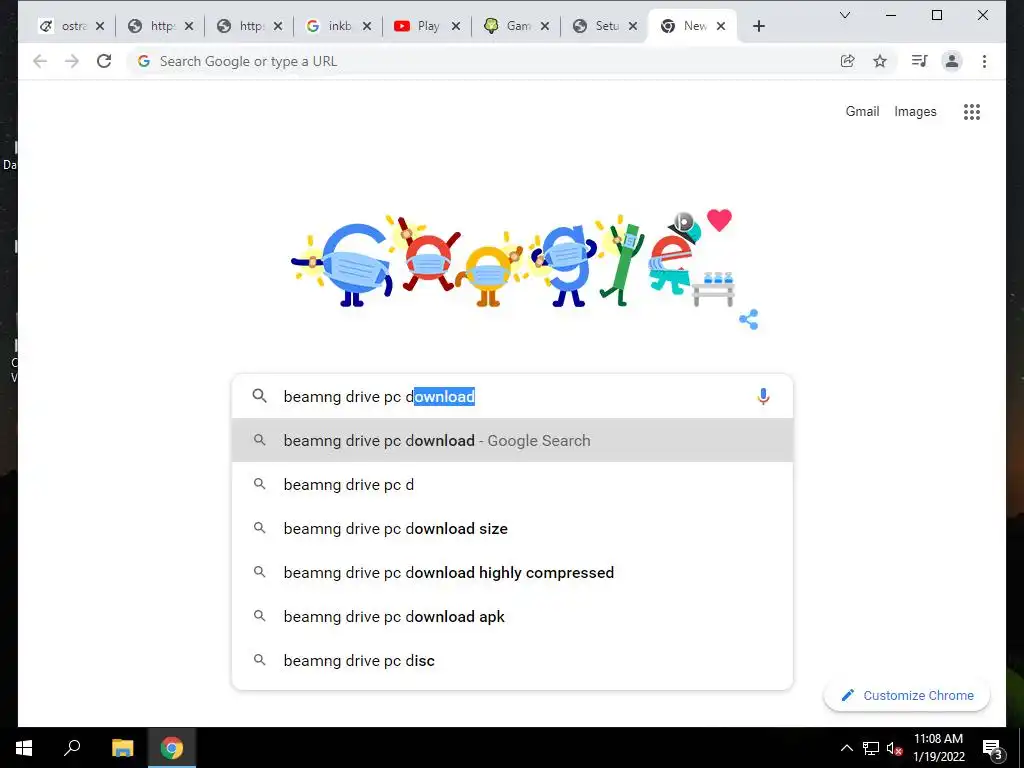Open network status tray icon
The image size is (1024, 768).
point(871,748)
